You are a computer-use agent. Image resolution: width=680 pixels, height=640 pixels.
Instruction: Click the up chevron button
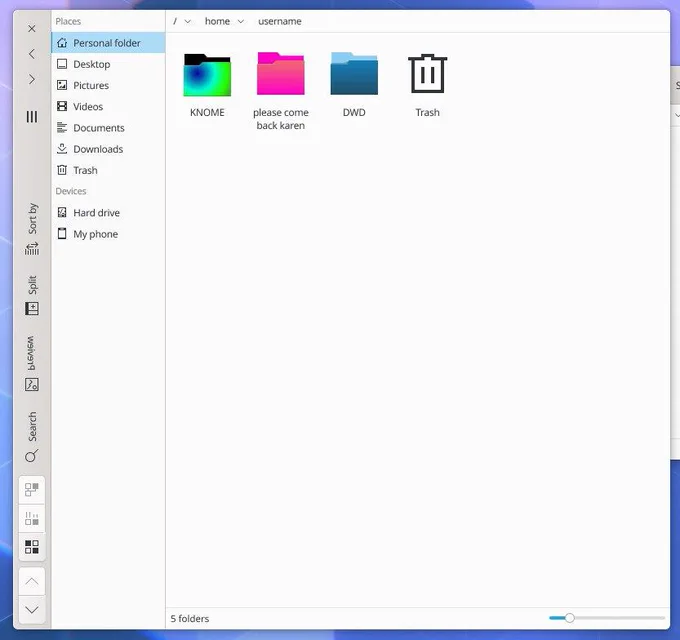tap(32, 581)
